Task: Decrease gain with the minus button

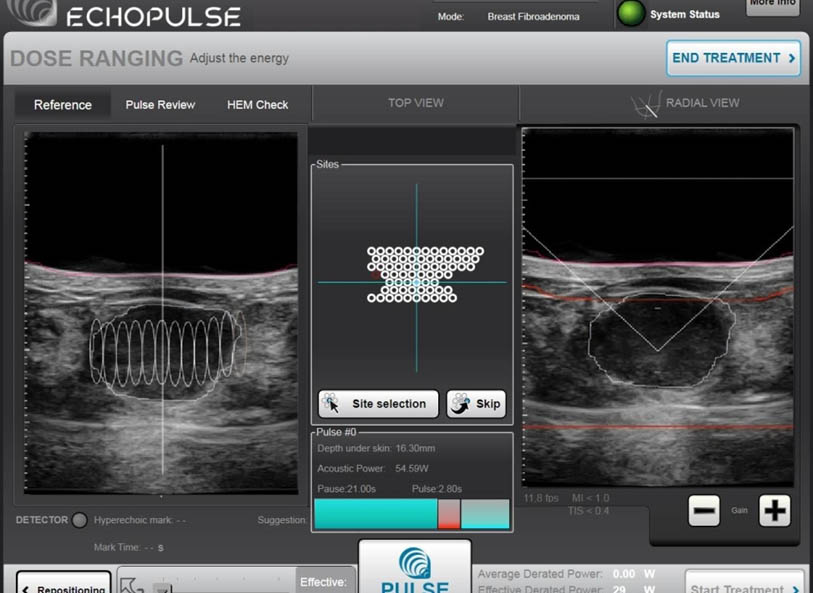Action: pos(704,511)
